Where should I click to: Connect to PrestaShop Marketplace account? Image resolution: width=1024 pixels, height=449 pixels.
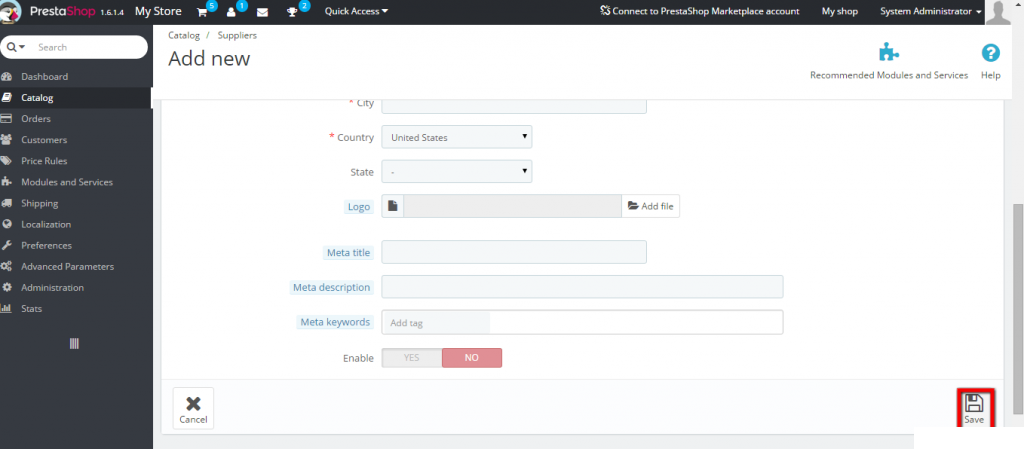(699, 11)
